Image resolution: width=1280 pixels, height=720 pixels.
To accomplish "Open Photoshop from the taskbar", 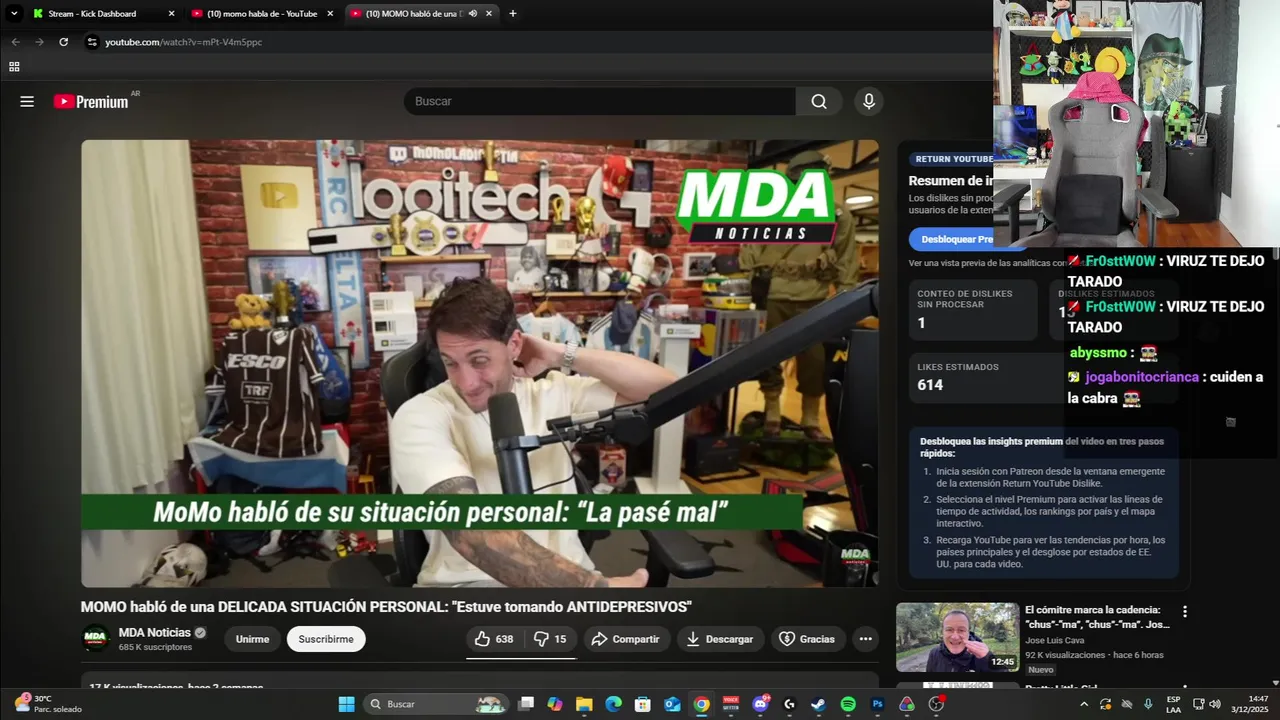I will point(877,704).
